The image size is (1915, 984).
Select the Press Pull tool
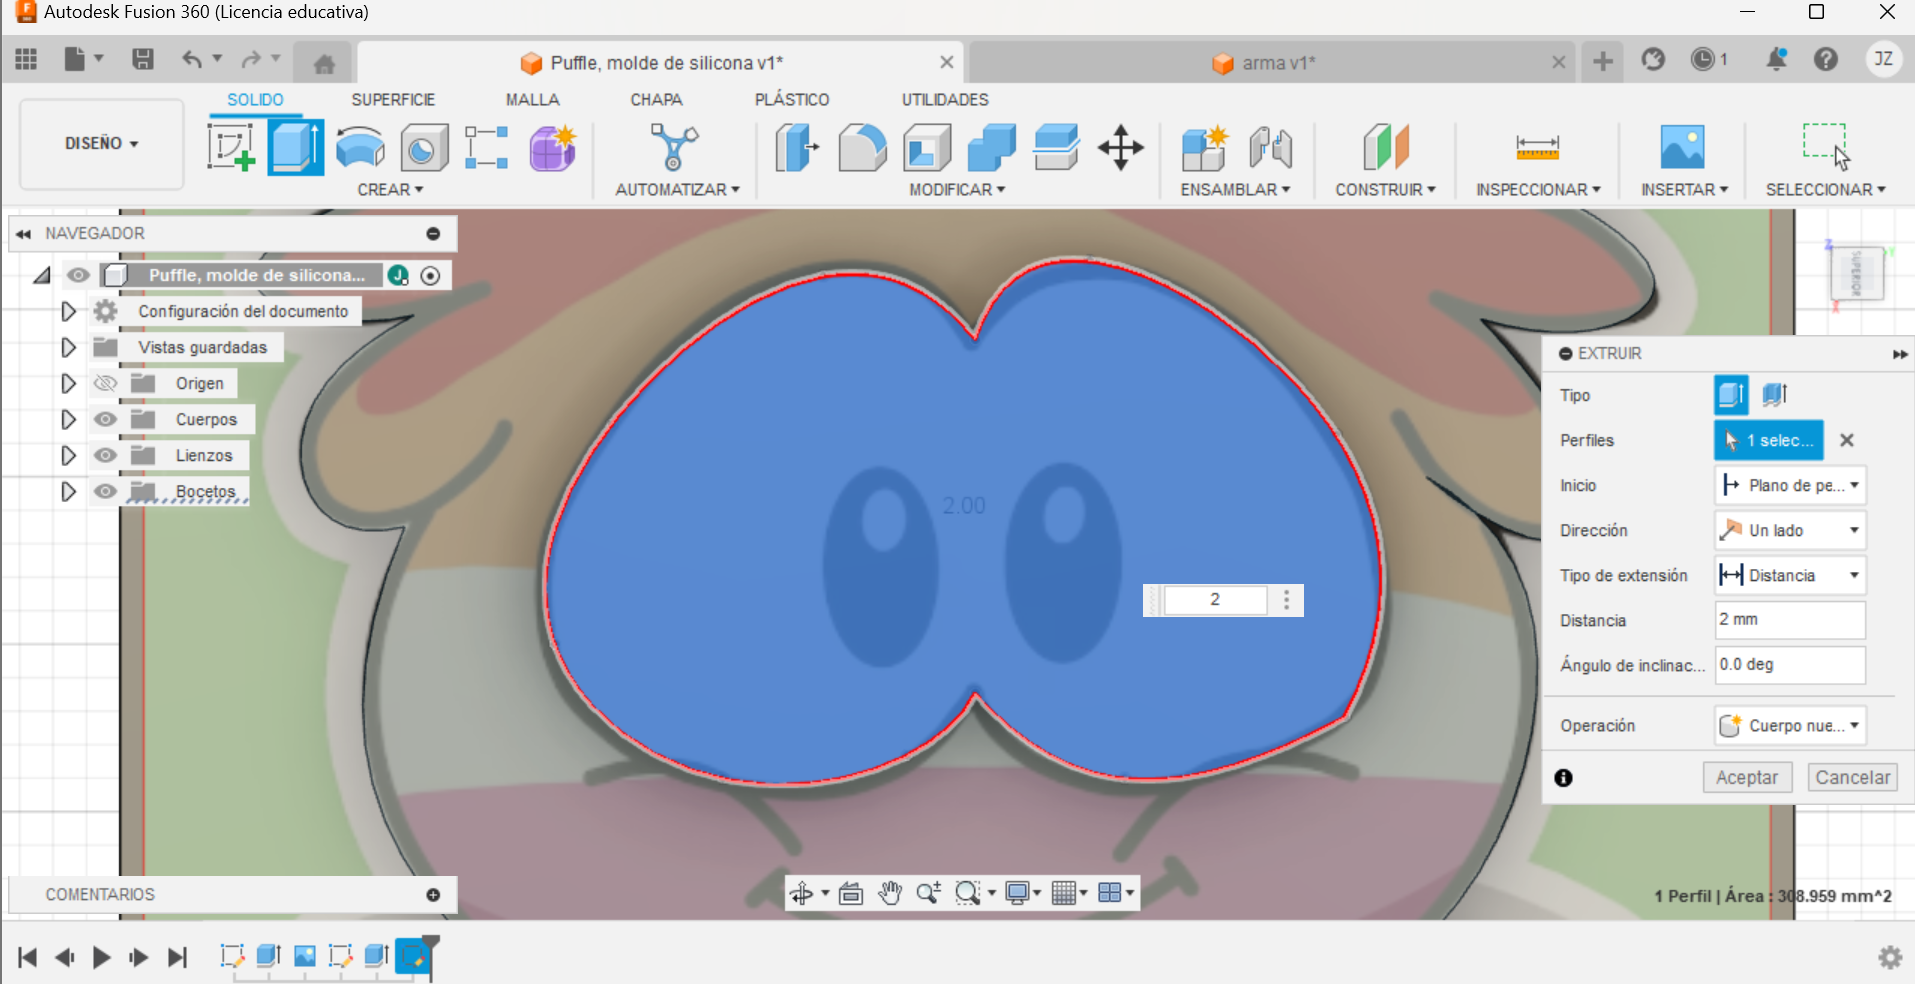[797, 147]
